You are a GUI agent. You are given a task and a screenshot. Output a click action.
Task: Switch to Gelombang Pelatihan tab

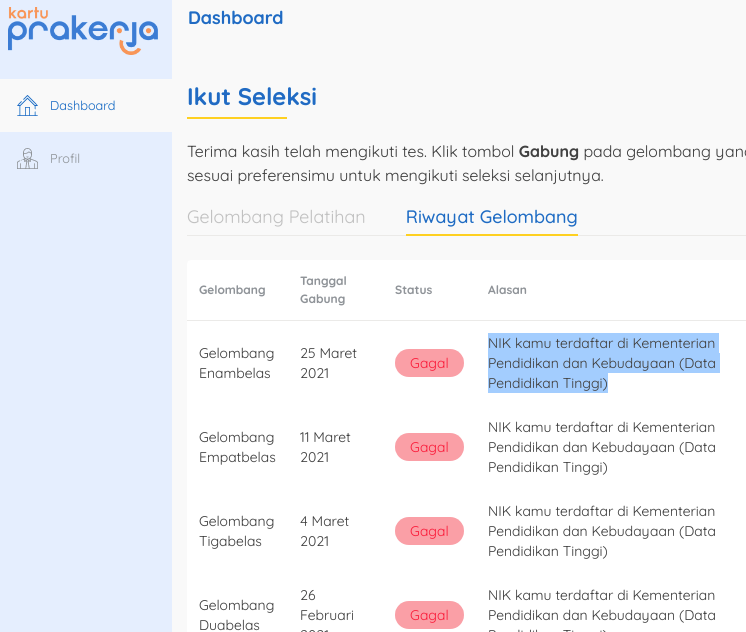click(x=276, y=217)
